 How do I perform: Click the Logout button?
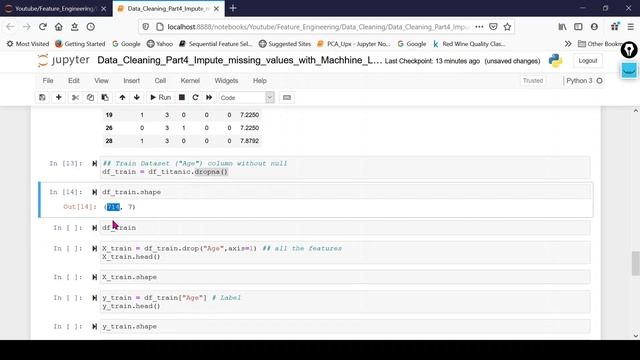pos(587,60)
